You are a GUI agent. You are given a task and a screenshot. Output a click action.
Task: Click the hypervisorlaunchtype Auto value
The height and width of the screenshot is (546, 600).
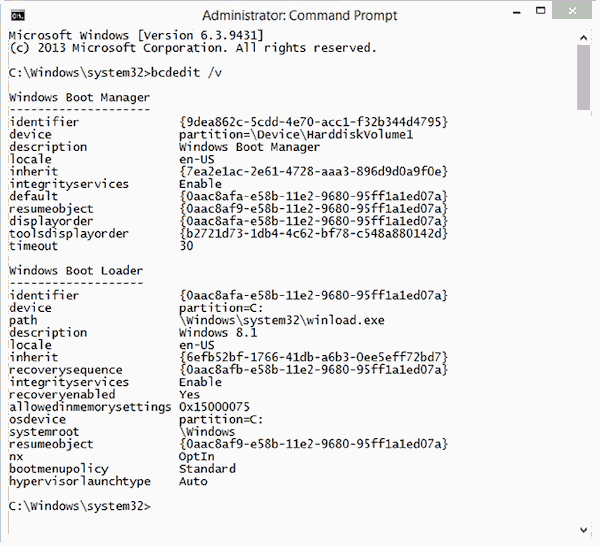point(193,481)
